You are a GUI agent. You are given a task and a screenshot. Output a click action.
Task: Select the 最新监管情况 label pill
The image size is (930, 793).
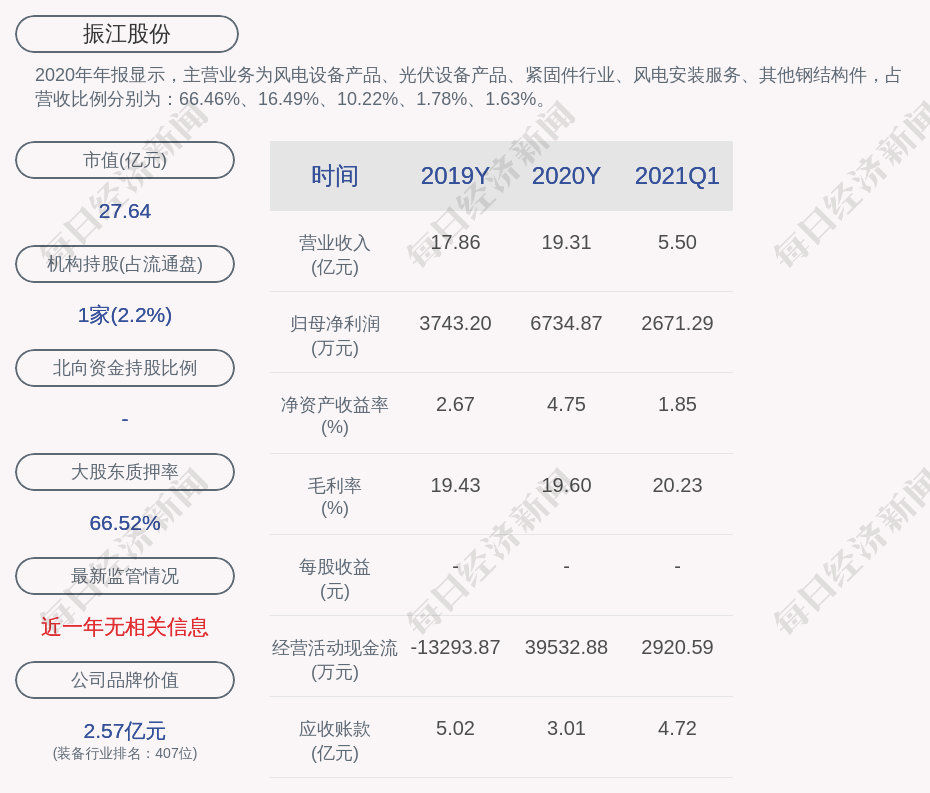pos(125,576)
